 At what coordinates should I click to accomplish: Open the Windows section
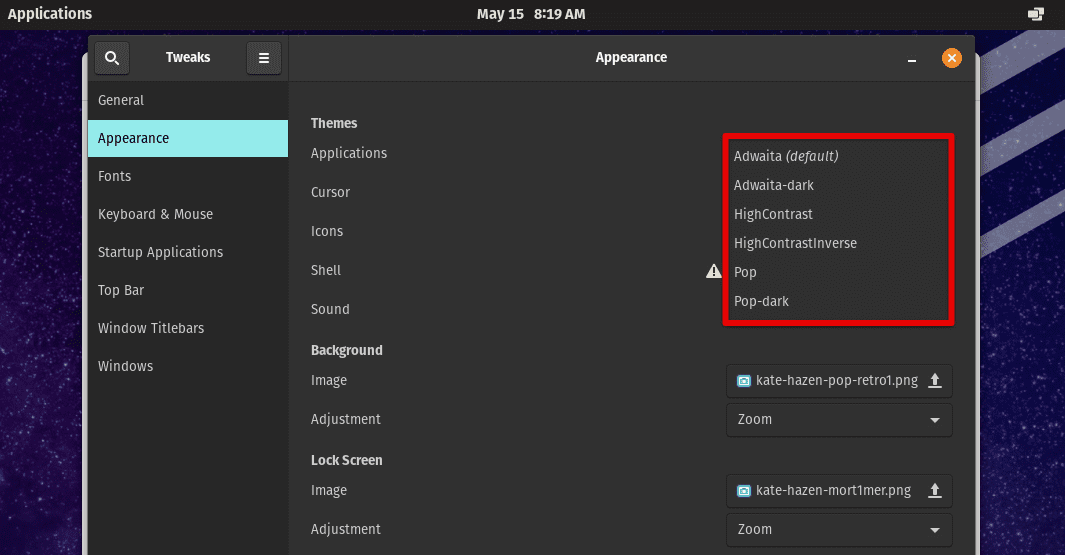click(188, 367)
